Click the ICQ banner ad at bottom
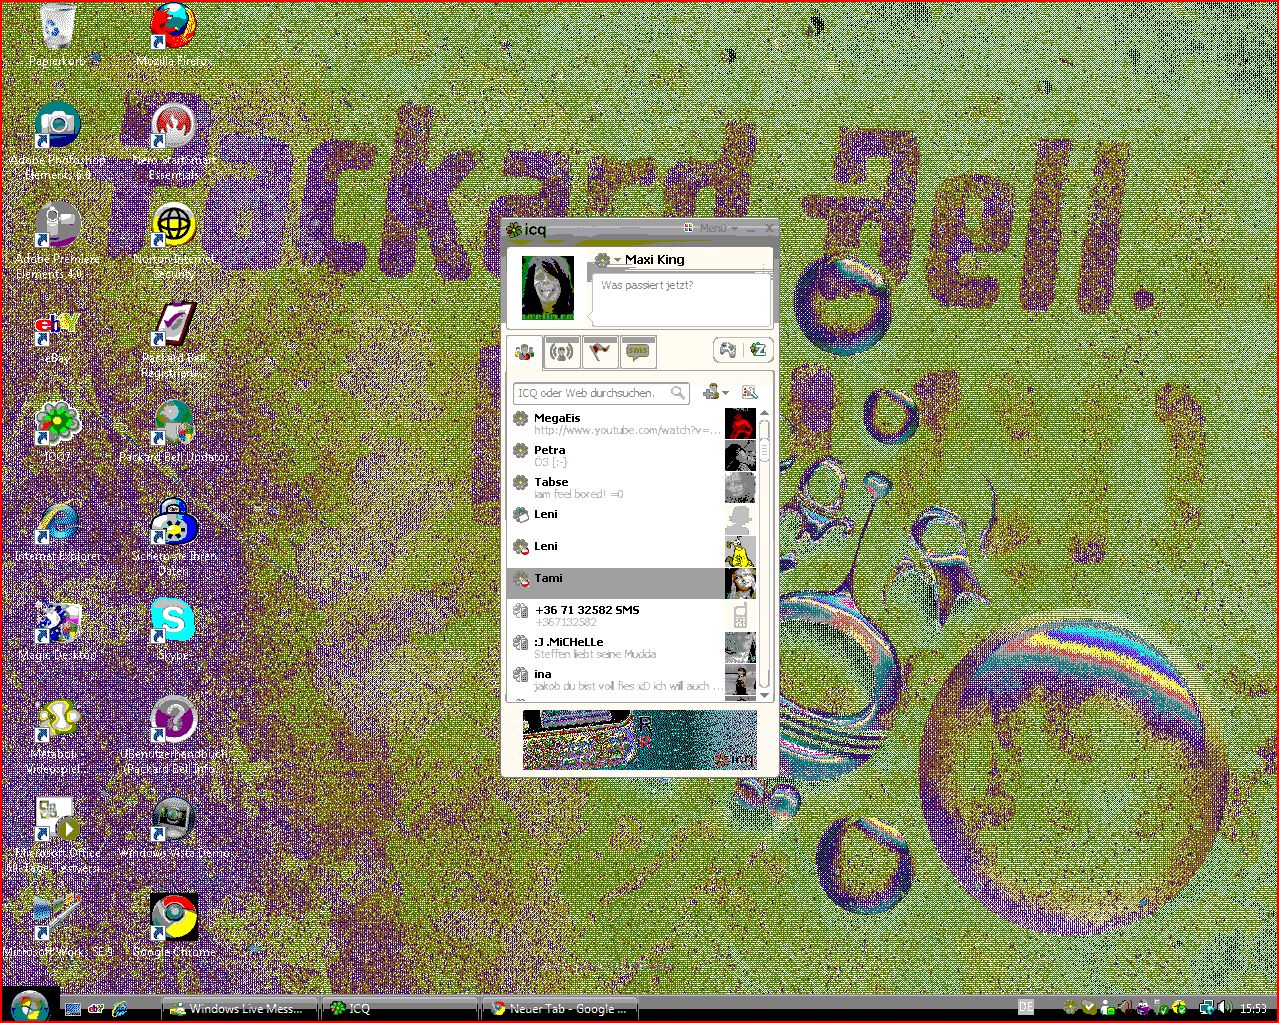 [x=640, y=740]
